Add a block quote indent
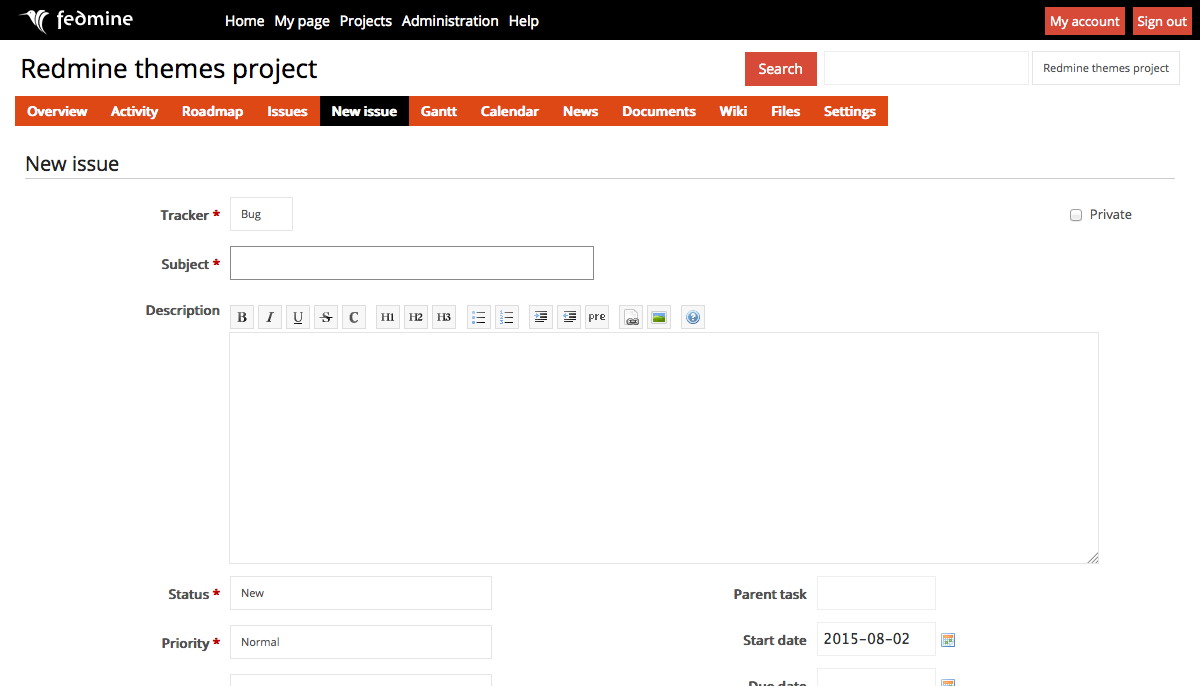 pos(541,317)
